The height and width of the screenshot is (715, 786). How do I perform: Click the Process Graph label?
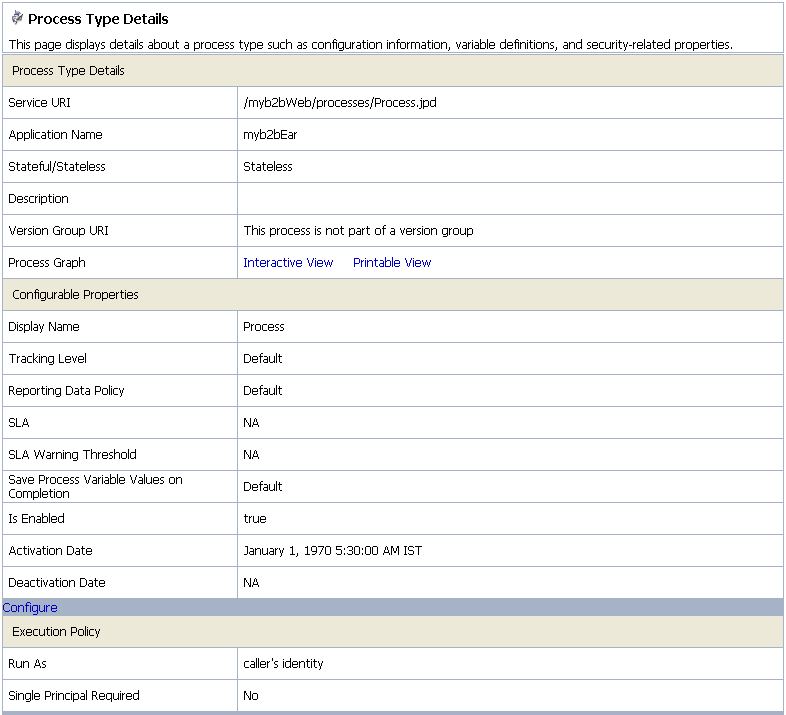pos(47,263)
